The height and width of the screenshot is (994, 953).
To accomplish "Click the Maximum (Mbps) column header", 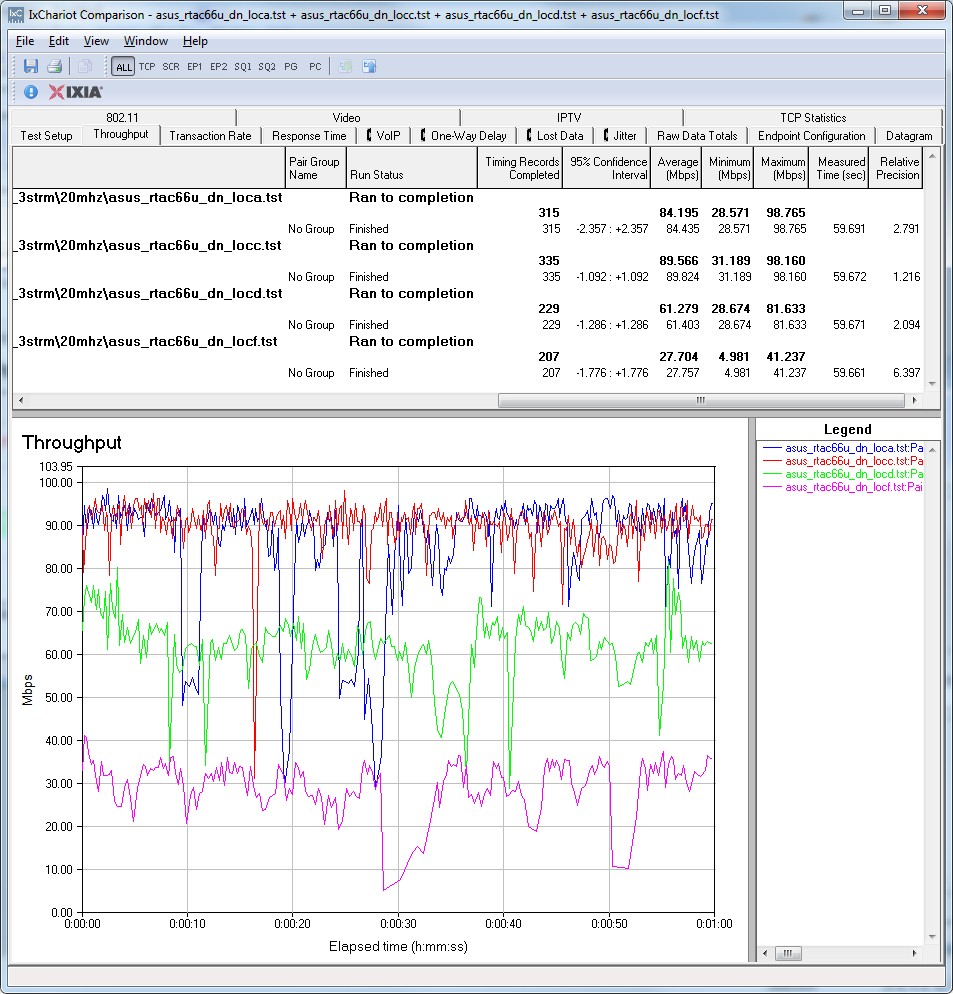I will (781, 168).
